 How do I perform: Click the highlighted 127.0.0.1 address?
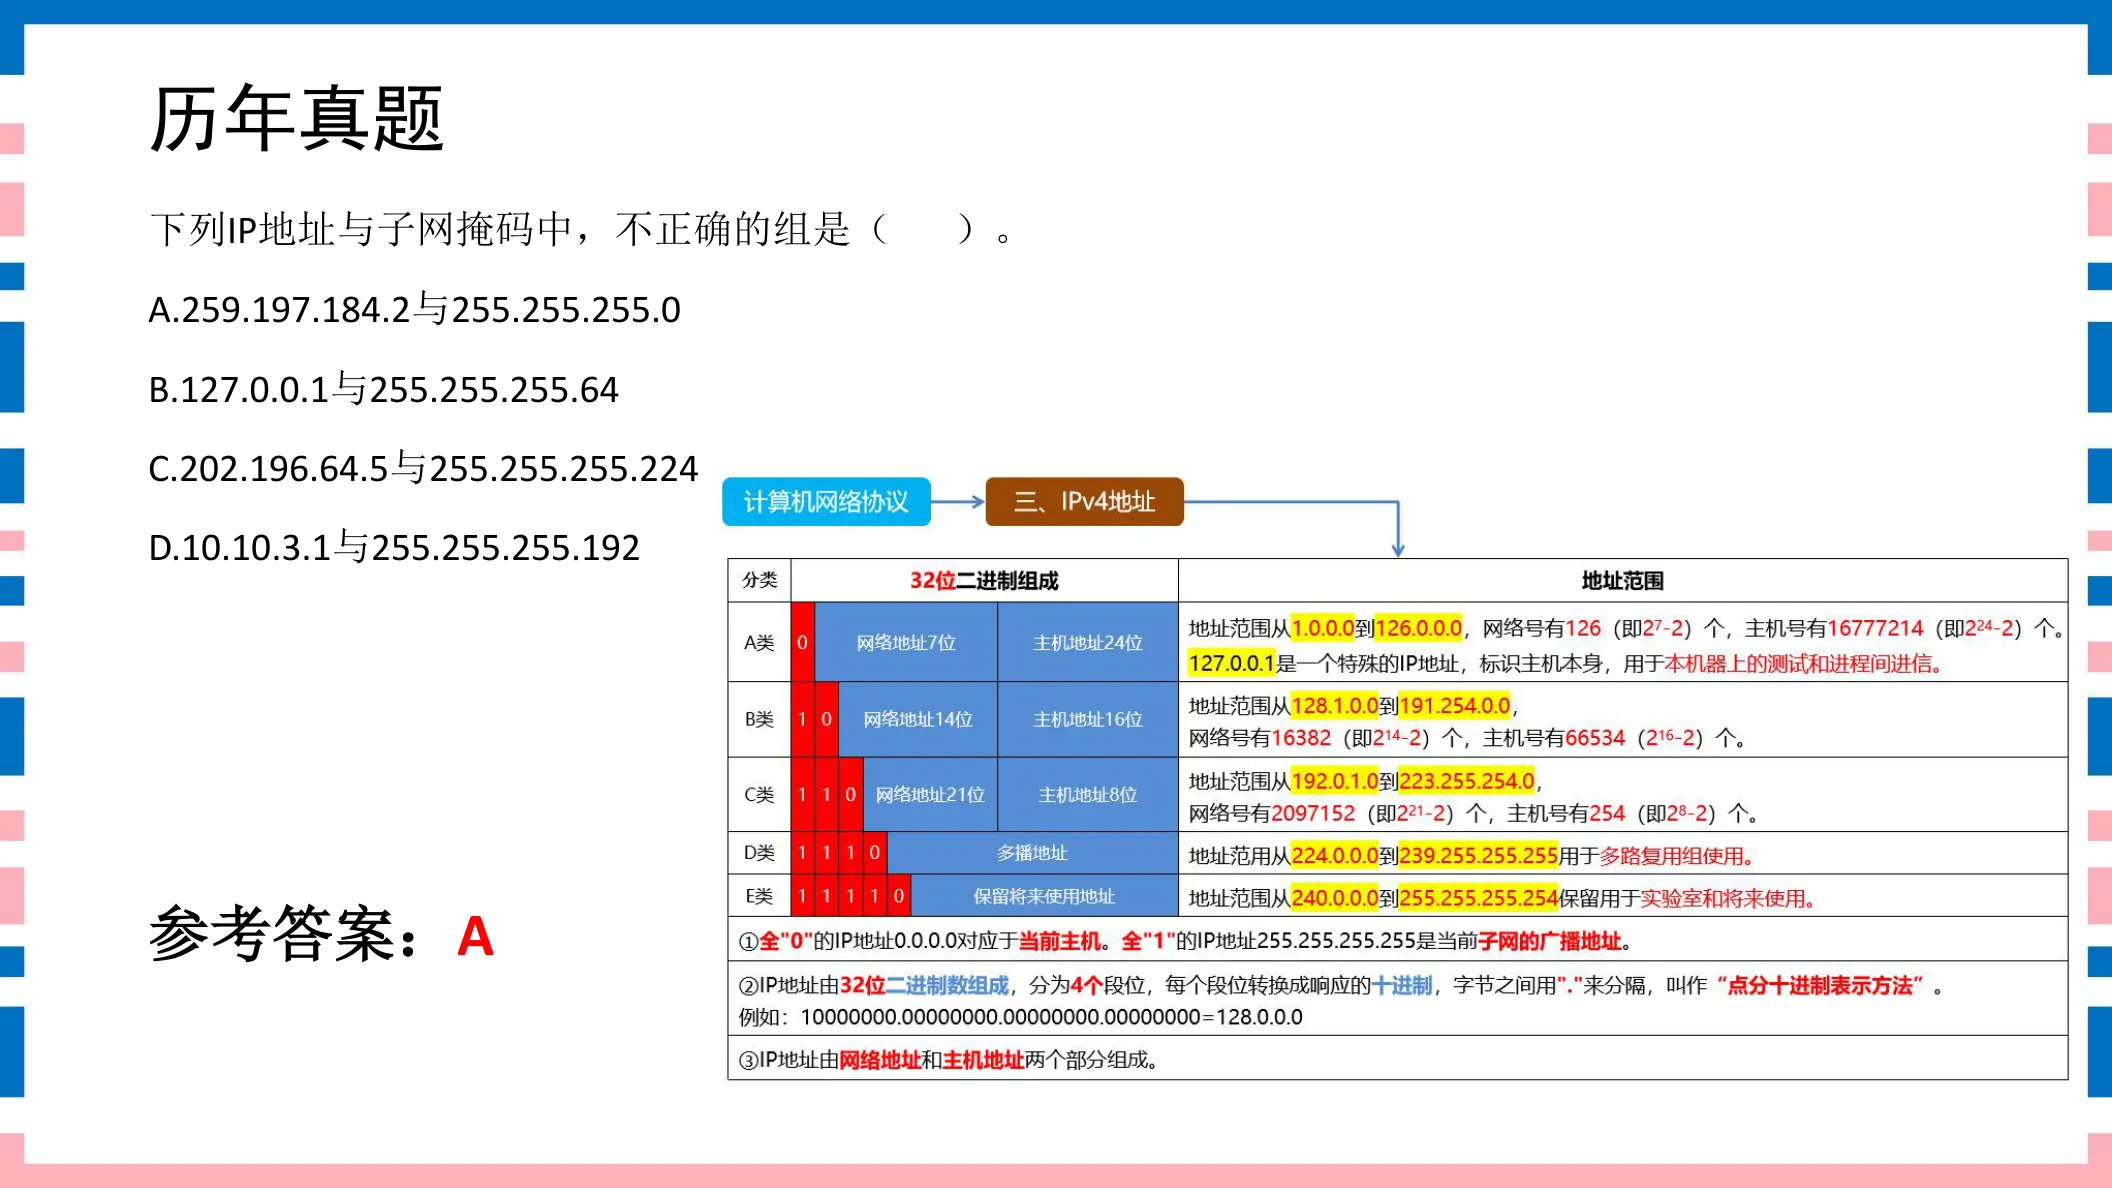point(1232,663)
